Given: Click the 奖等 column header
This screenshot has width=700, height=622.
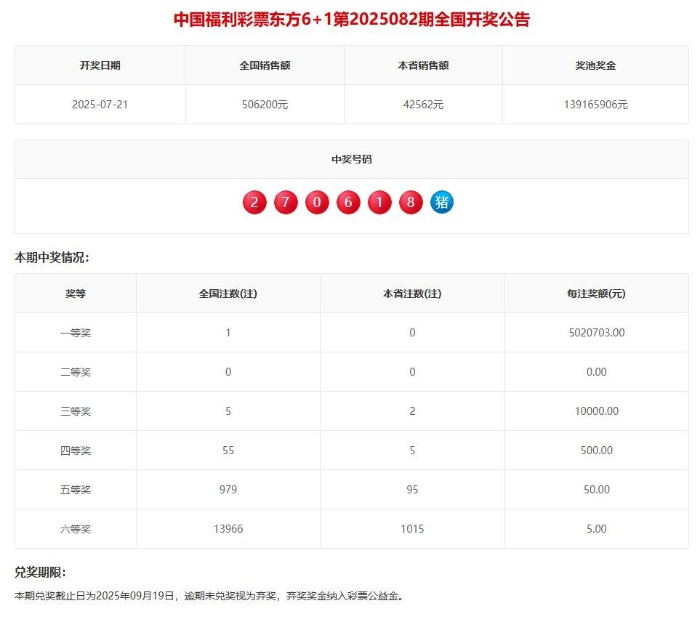Looking at the screenshot, I should point(75,294).
